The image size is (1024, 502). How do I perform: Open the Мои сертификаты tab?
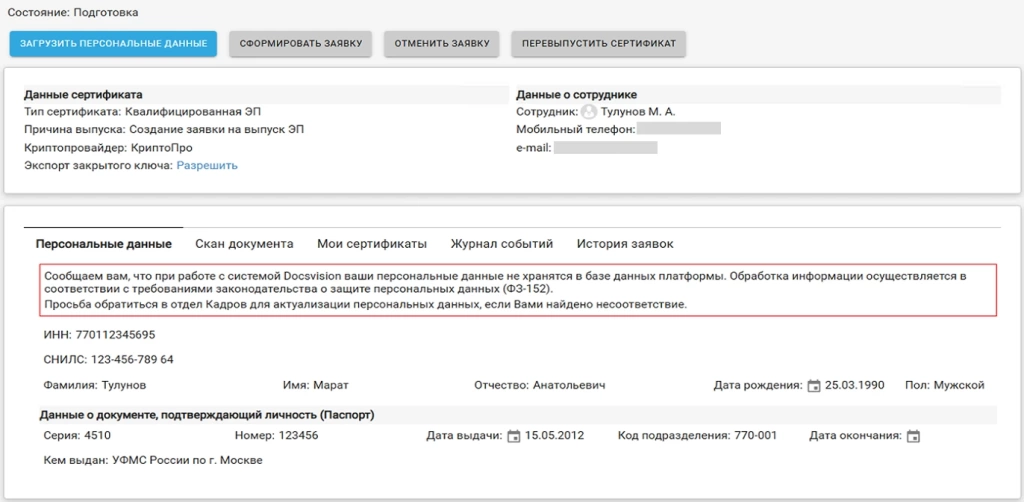click(x=372, y=243)
